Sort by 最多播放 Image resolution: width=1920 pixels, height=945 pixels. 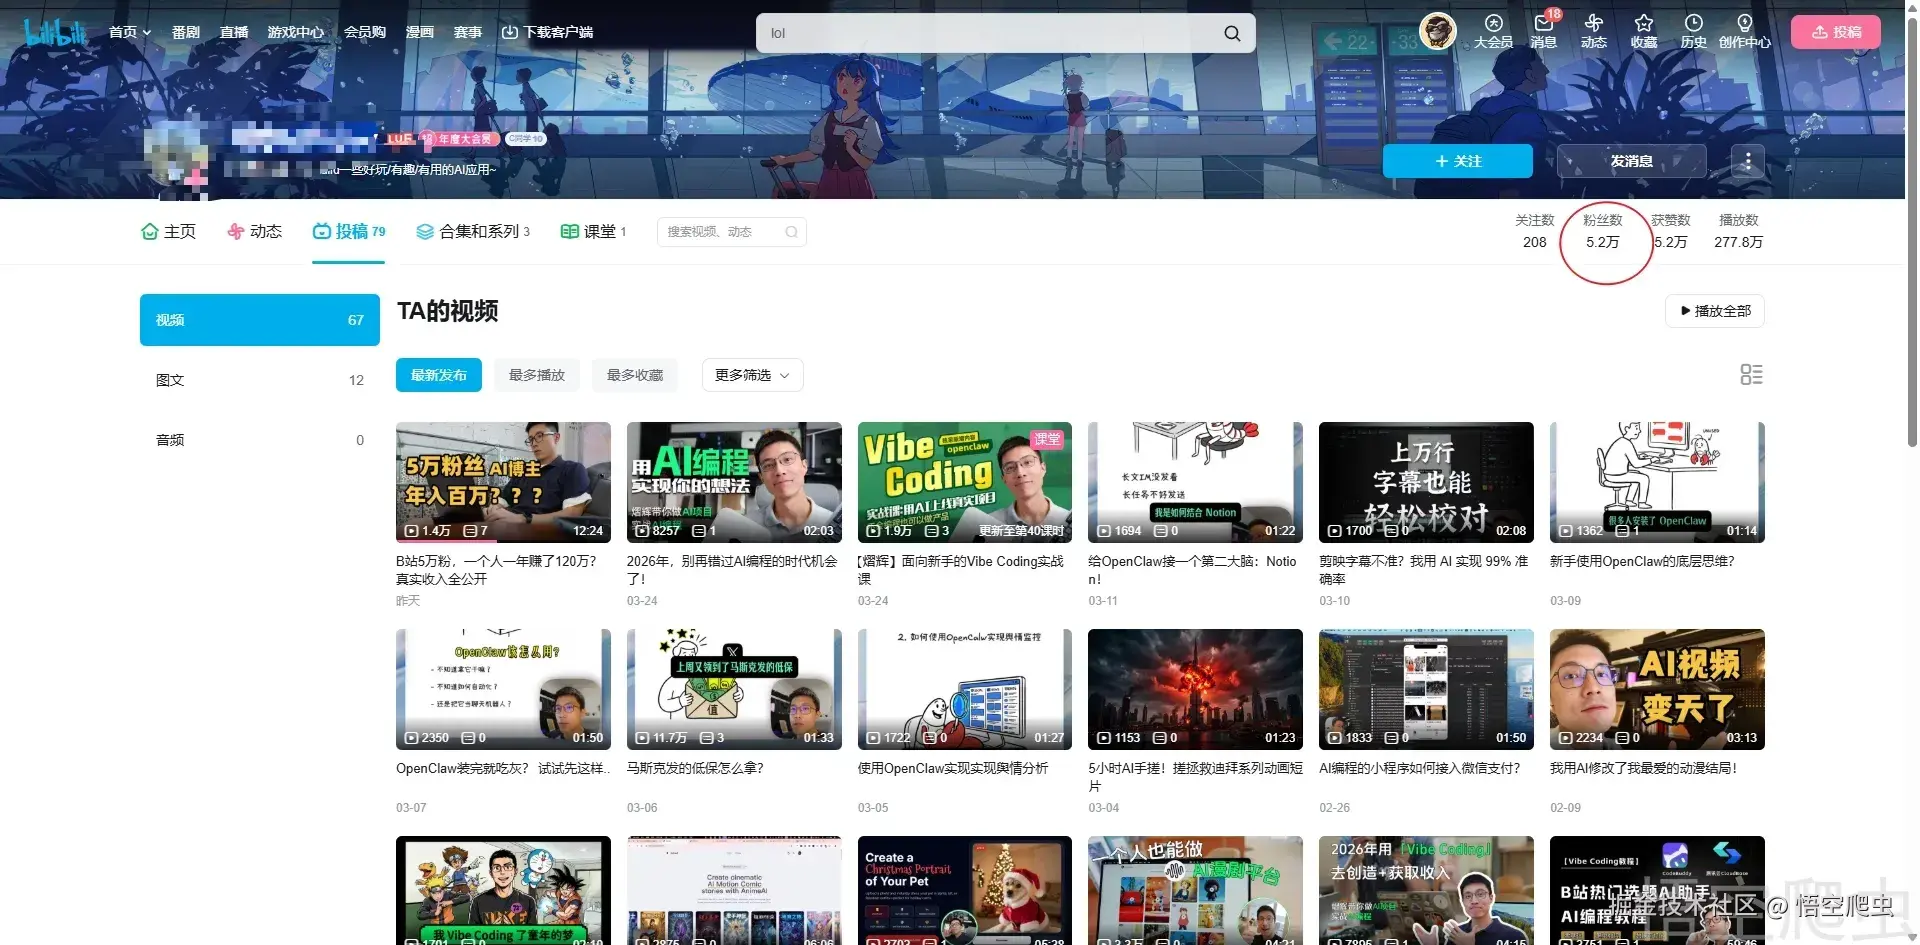[537, 375]
